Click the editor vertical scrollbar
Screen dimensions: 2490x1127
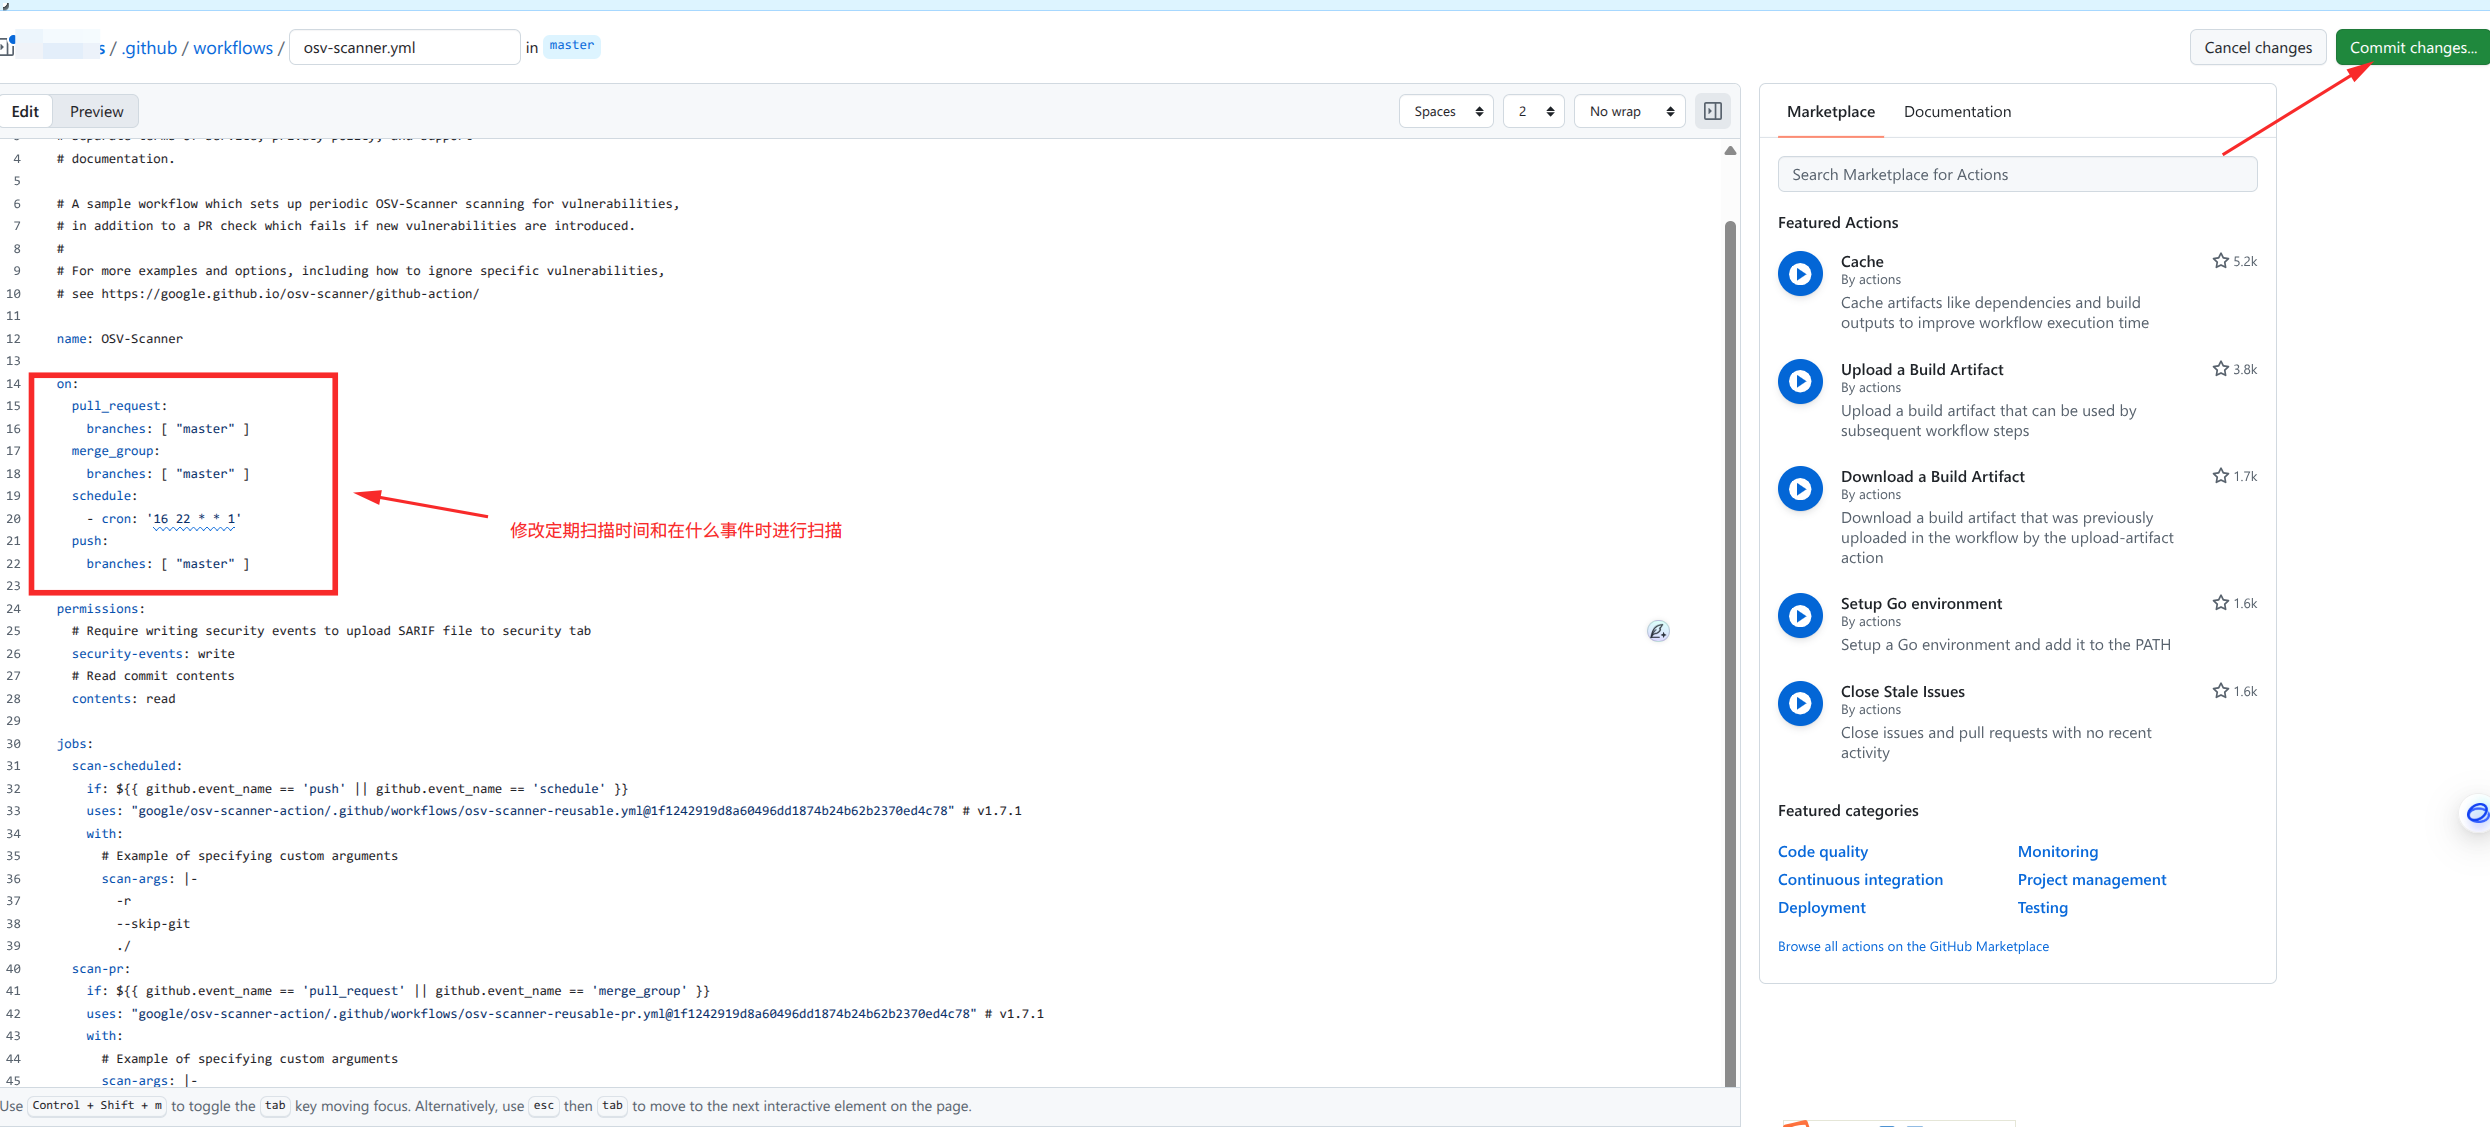coord(1729,650)
